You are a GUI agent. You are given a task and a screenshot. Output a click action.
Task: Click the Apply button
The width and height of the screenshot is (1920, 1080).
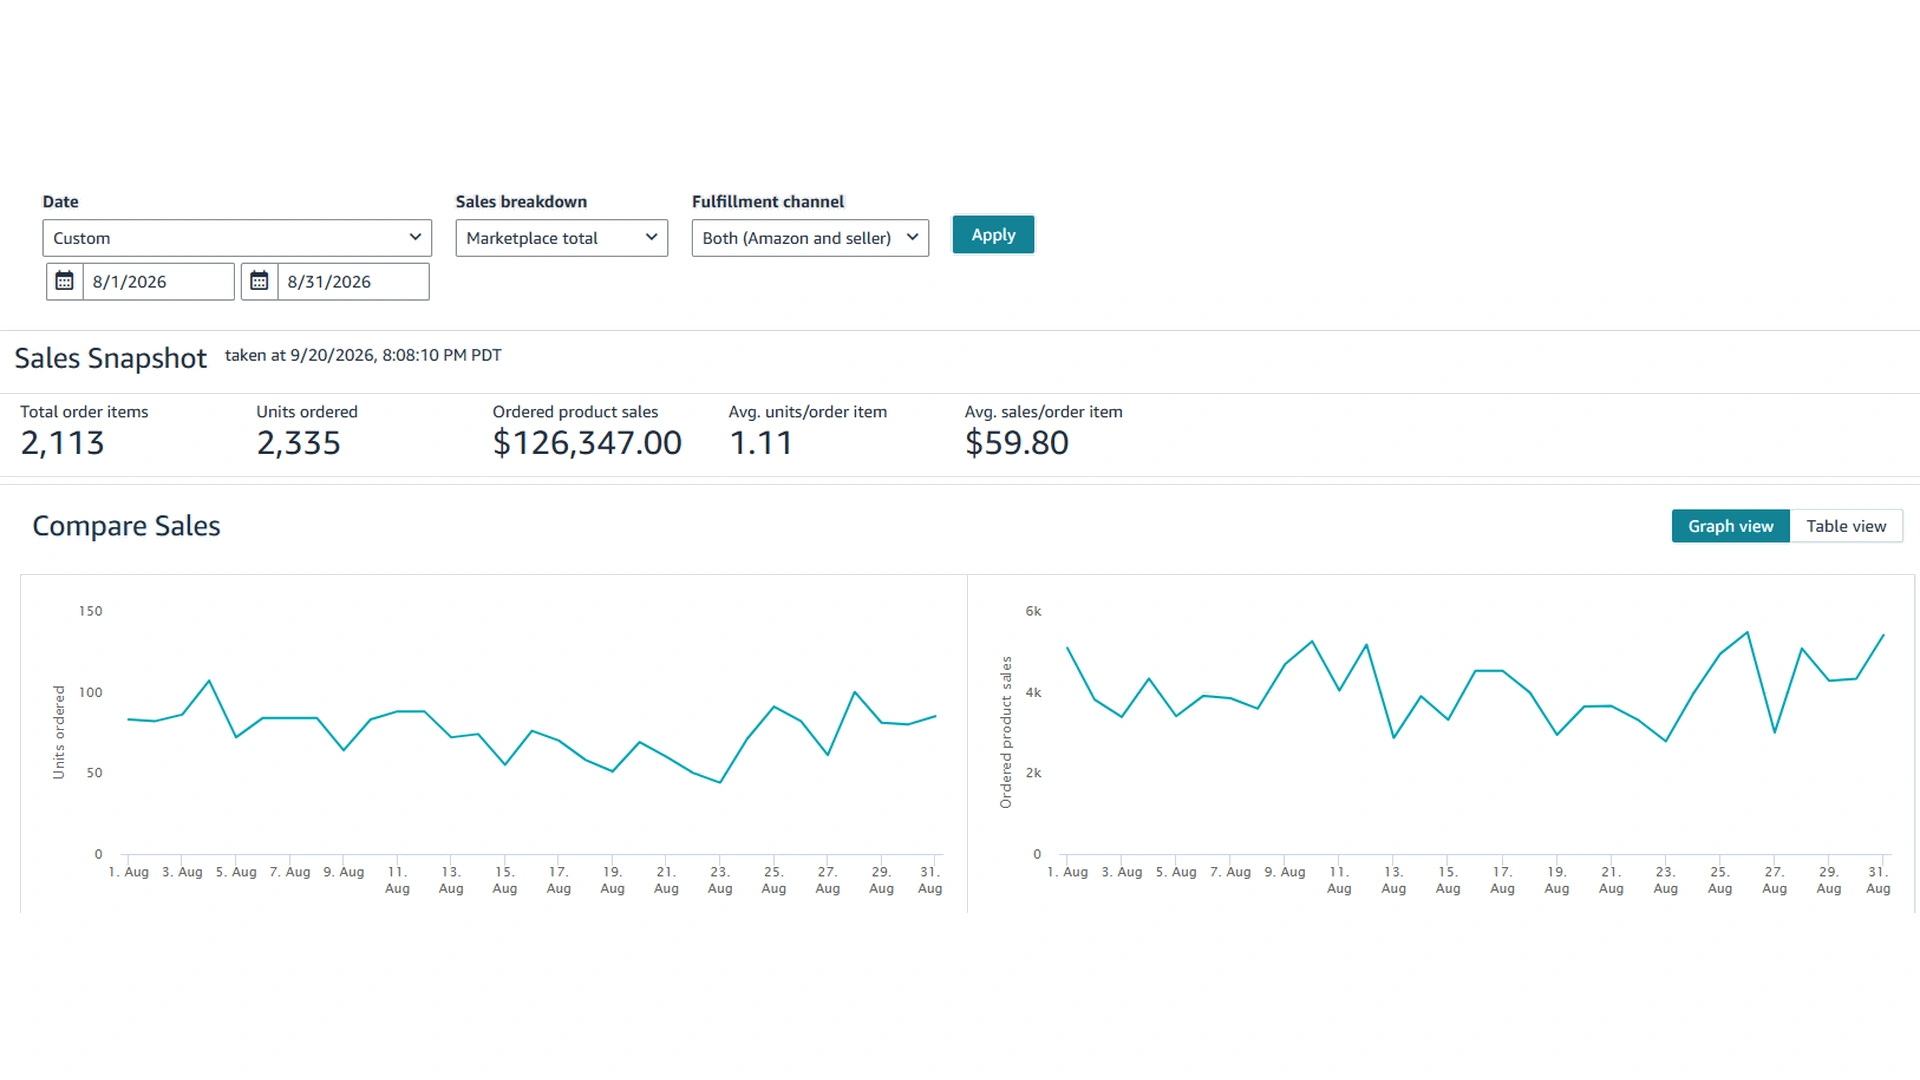click(993, 235)
